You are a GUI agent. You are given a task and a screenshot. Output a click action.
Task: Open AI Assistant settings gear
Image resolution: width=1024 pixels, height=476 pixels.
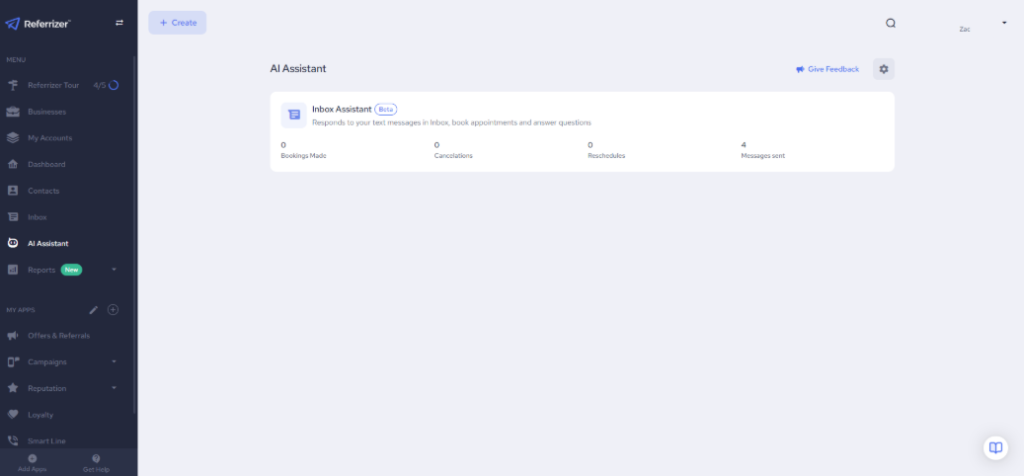(x=883, y=69)
